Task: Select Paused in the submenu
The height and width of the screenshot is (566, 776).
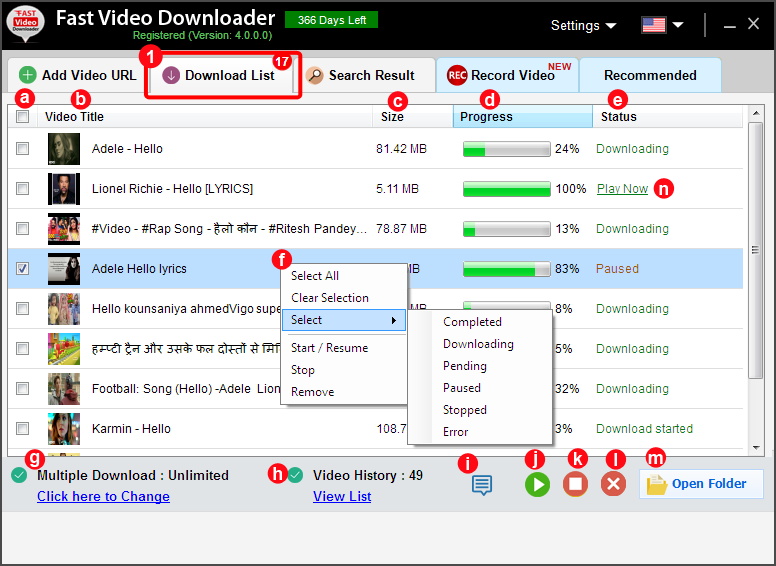Action: (480, 388)
